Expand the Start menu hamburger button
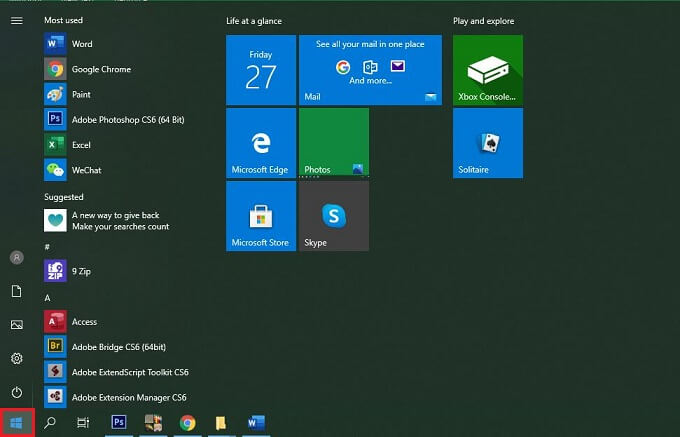 click(16, 21)
